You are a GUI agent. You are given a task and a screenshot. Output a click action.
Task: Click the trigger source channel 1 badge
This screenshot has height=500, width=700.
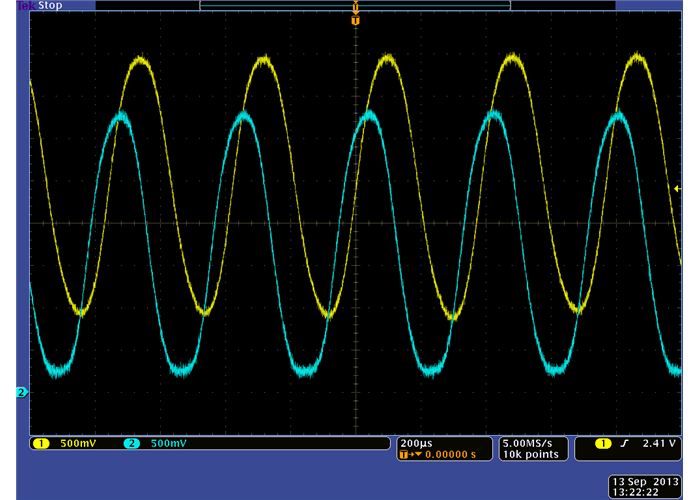coord(603,443)
